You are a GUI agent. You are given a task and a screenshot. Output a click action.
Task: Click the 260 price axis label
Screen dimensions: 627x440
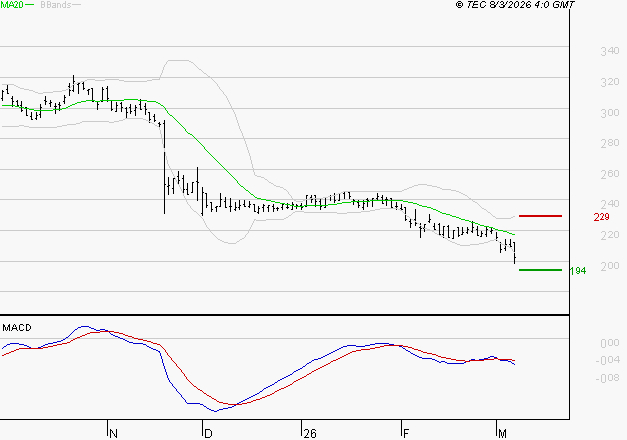click(610, 174)
